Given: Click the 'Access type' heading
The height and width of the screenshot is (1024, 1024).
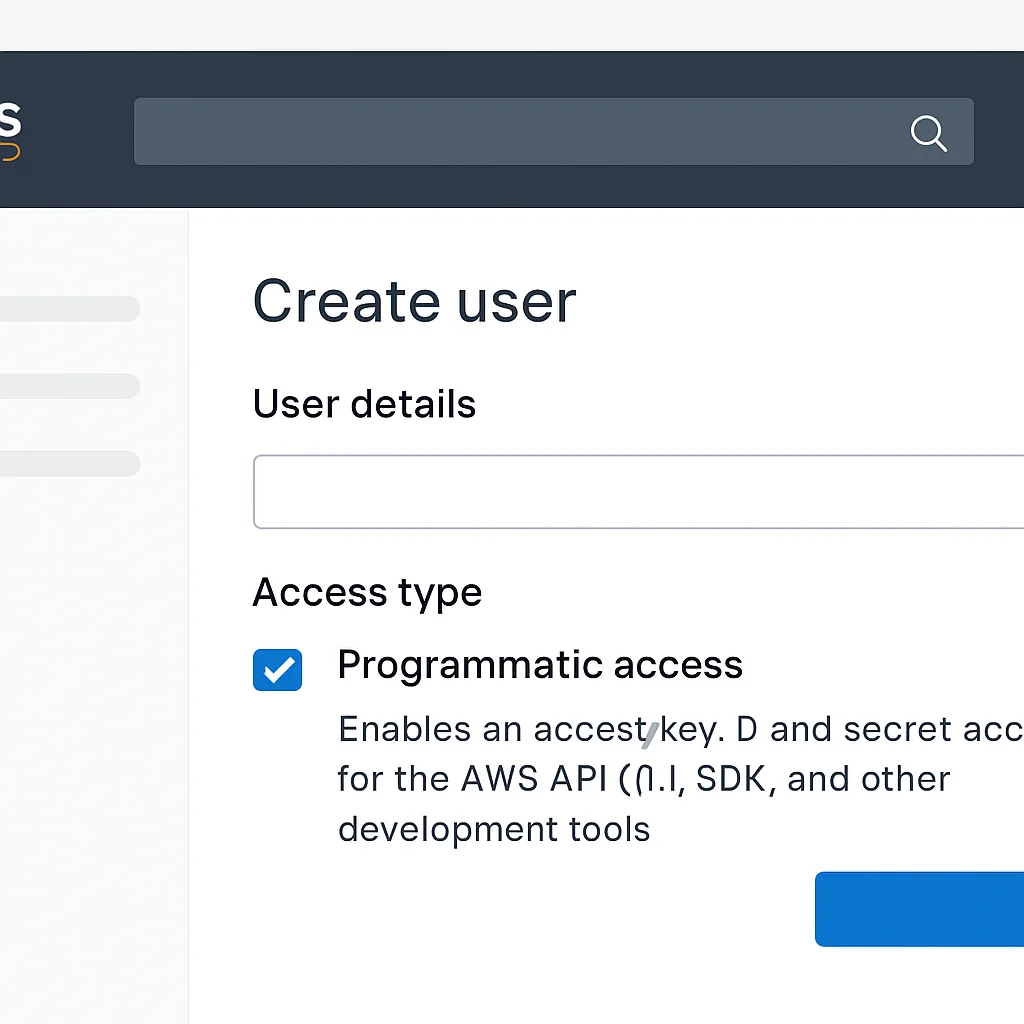Looking at the screenshot, I should coord(367,592).
